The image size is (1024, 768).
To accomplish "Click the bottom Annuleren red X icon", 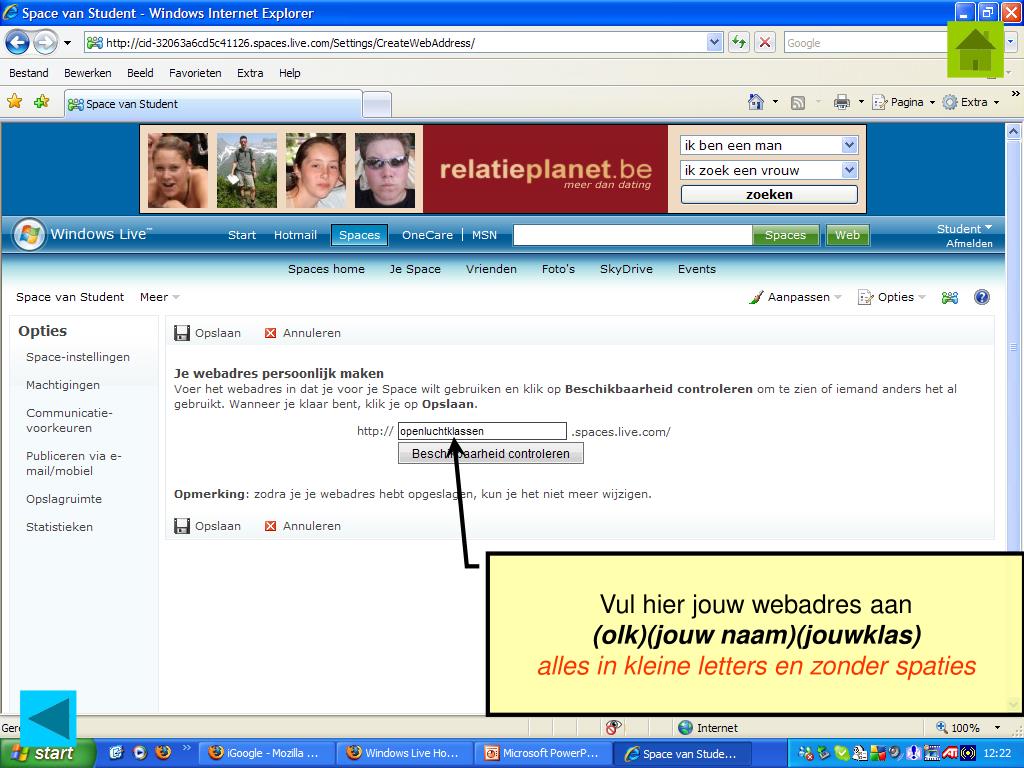I will [270, 526].
